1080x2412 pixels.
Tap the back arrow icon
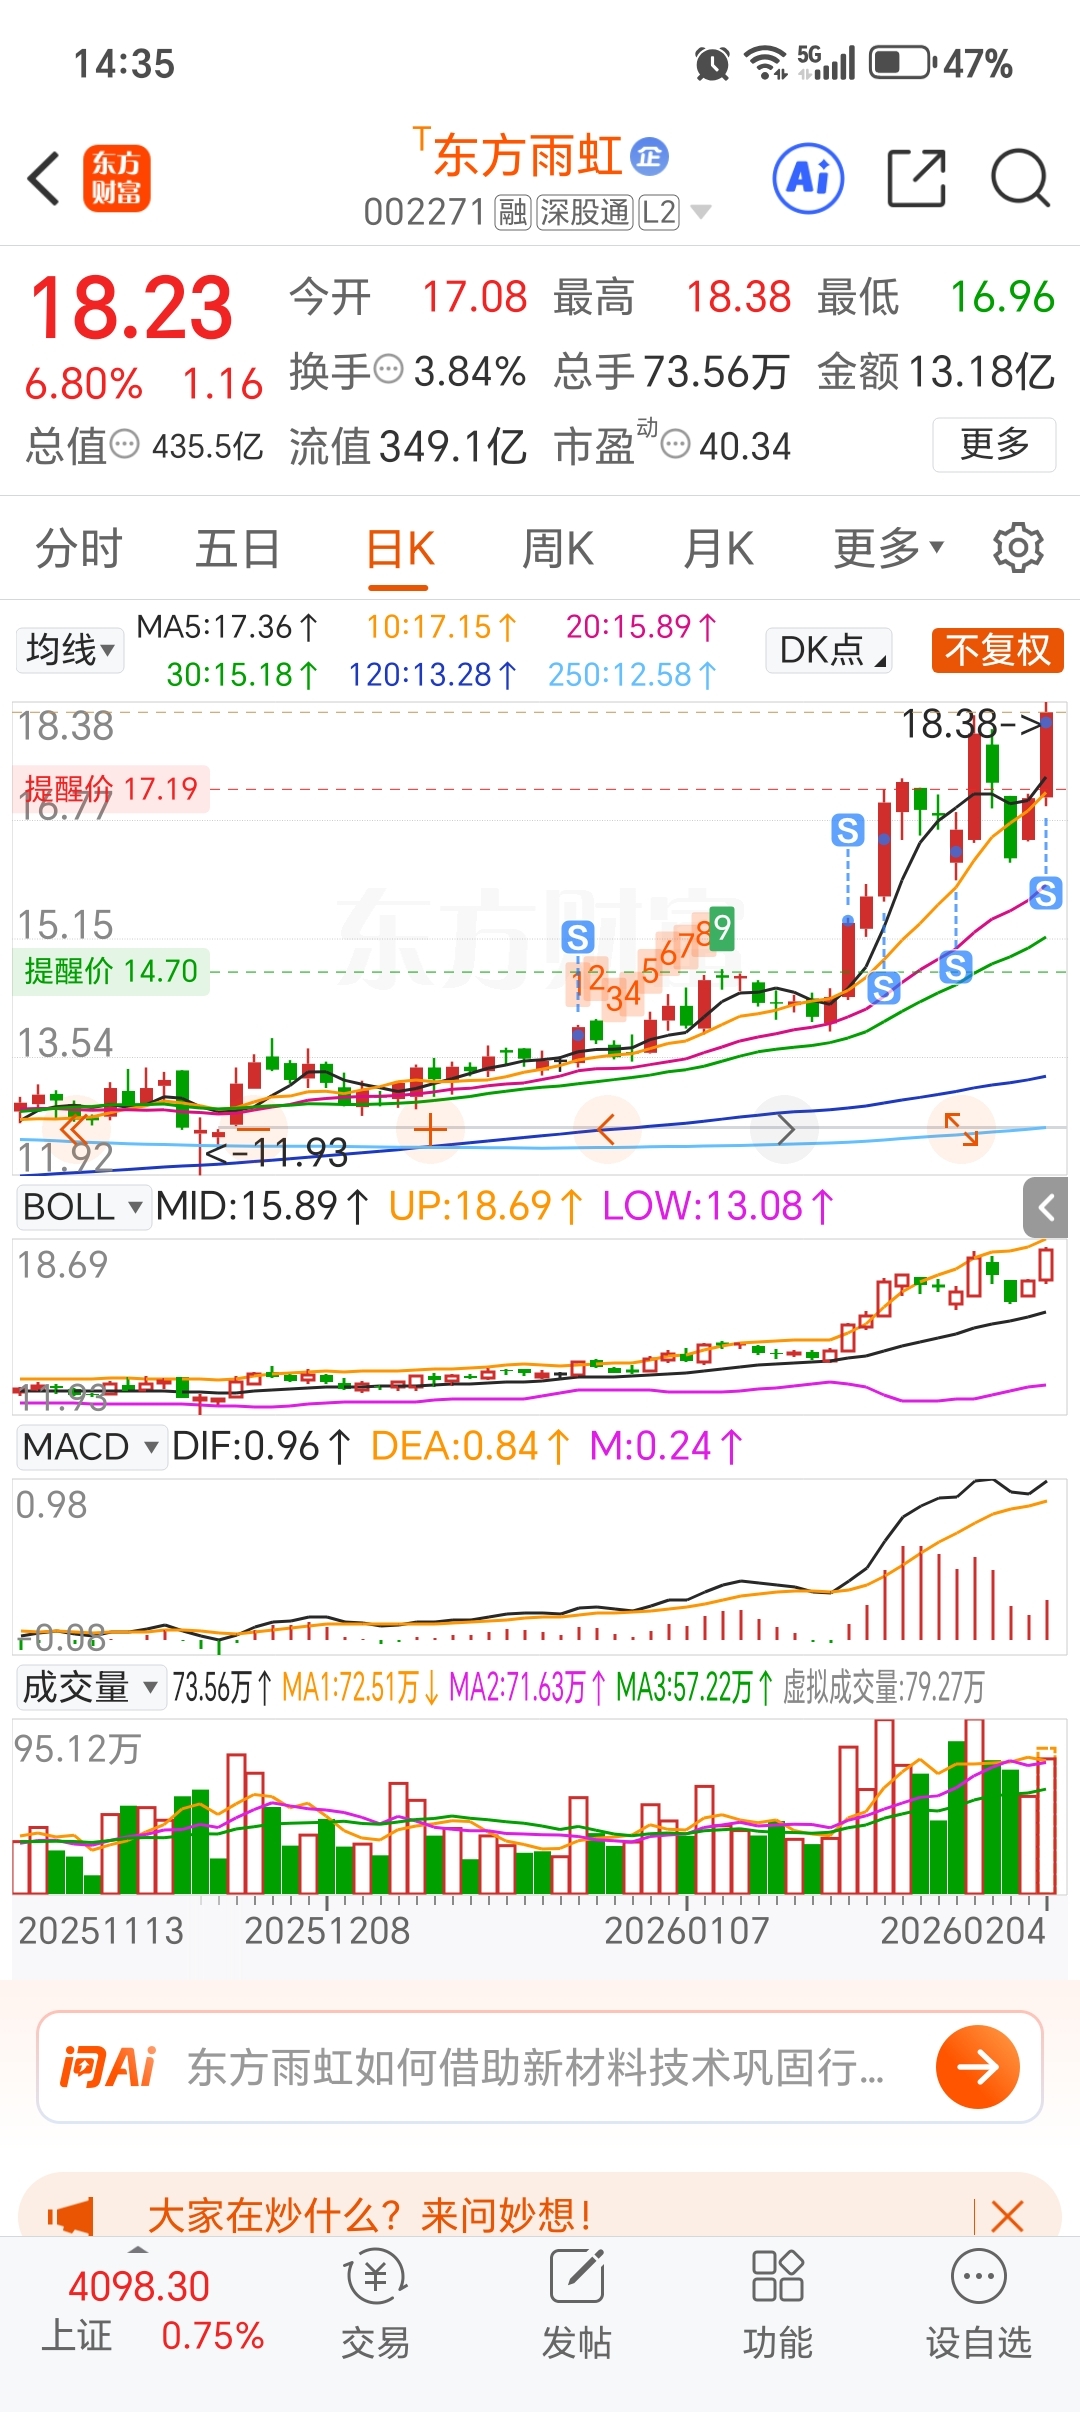pyautogui.click(x=44, y=179)
